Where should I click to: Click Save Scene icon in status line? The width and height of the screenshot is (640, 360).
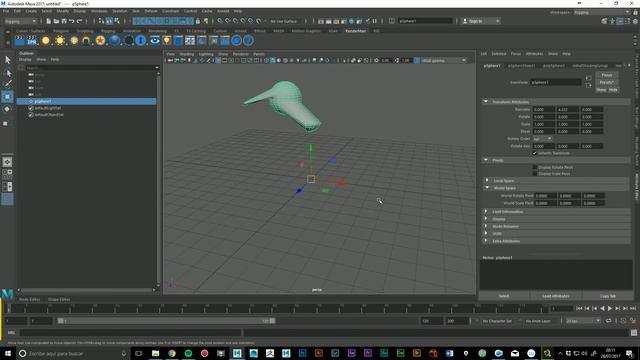click(64, 21)
